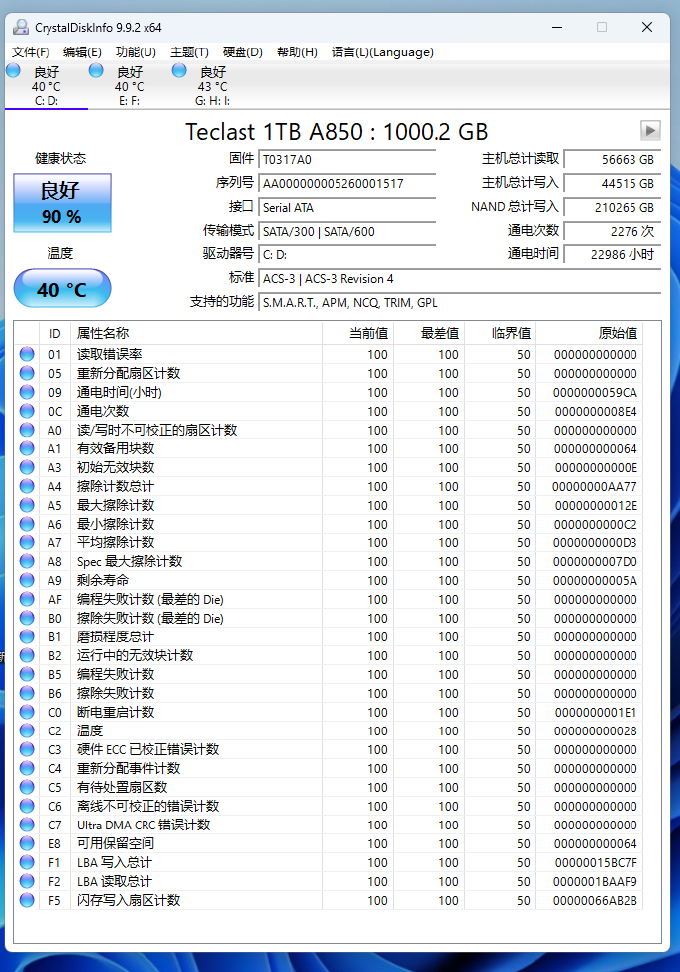Click the status icon for attribute B1 磨损程度总计
680x972 pixels.
[x=27, y=637]
